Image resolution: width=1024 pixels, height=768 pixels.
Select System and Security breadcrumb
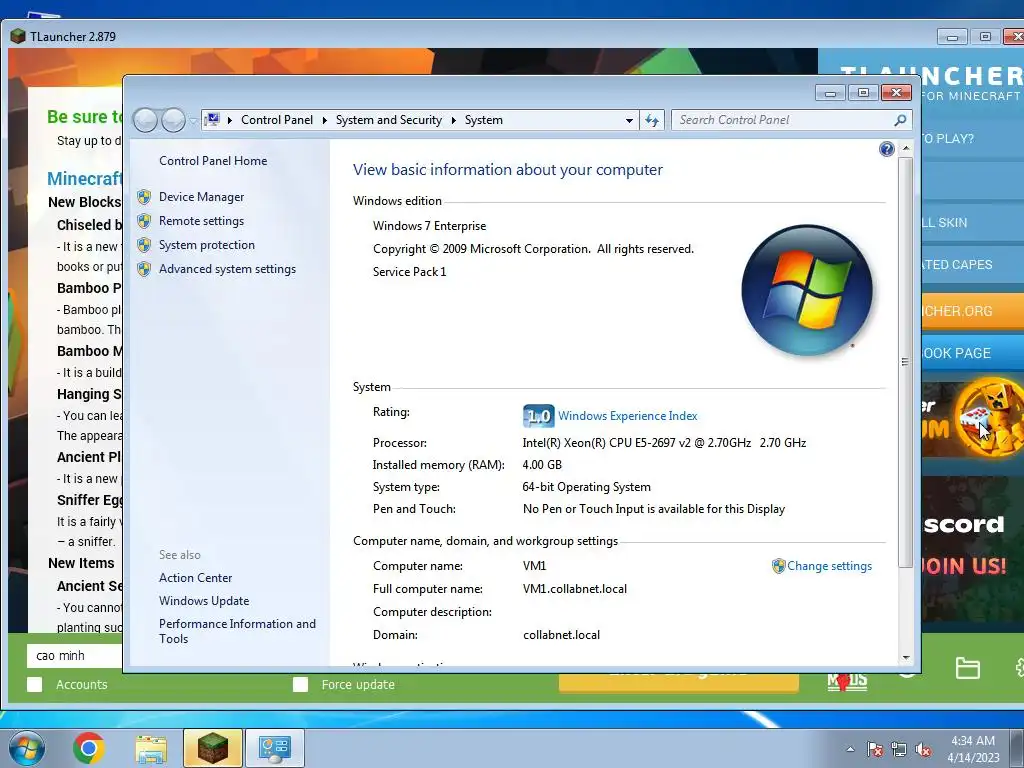pos(389,120)
